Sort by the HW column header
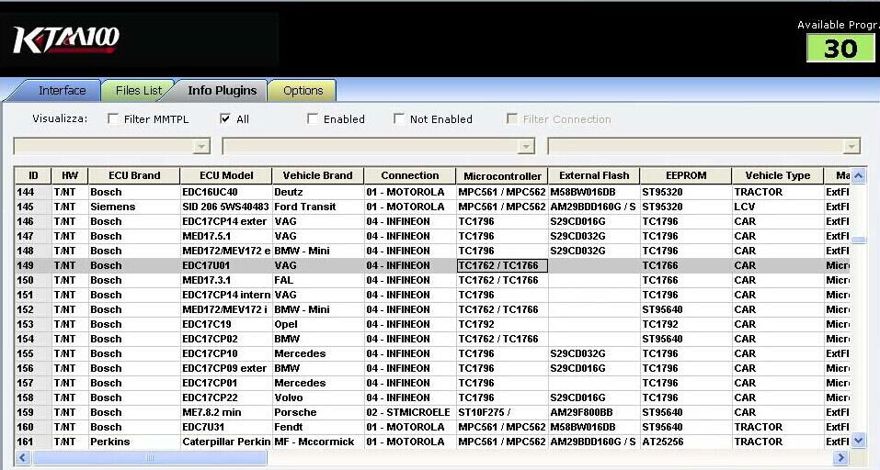 [x=70, y=176]
